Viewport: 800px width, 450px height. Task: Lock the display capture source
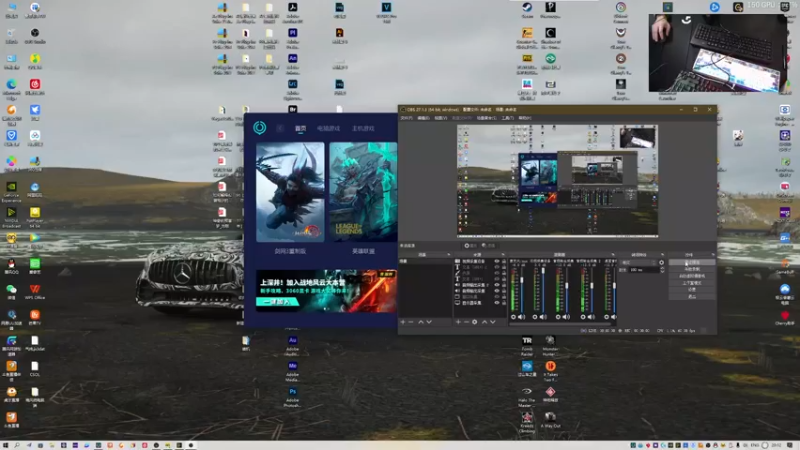504,303
